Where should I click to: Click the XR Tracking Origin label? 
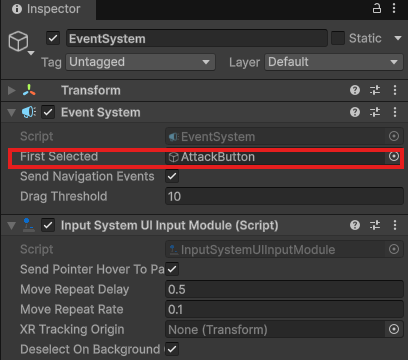click(72, 329)
